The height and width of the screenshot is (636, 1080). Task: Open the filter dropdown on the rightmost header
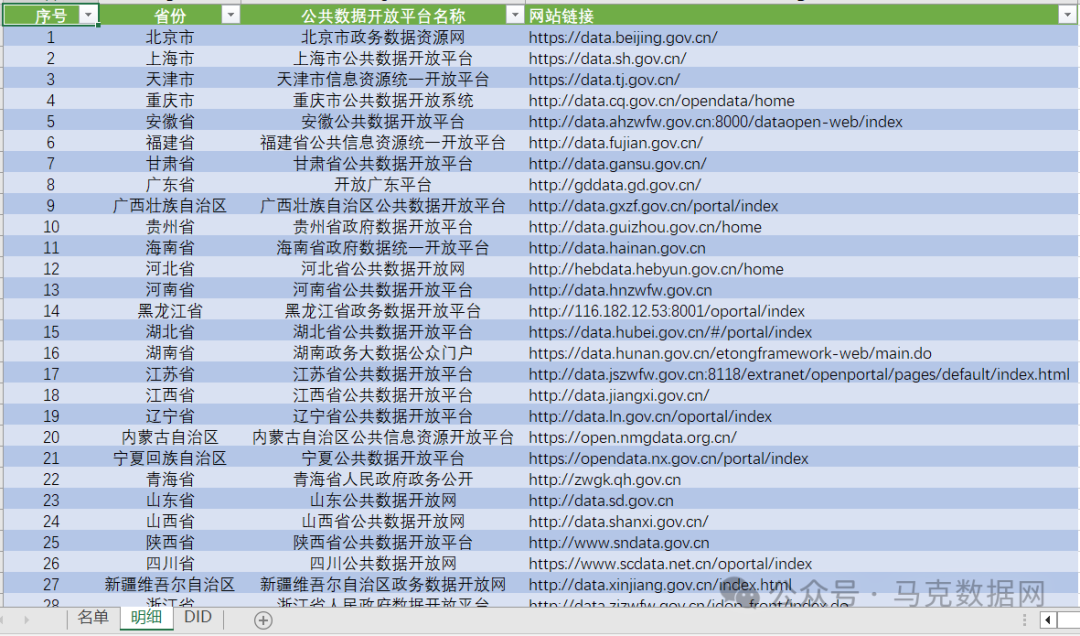[x=1066, y=14]
